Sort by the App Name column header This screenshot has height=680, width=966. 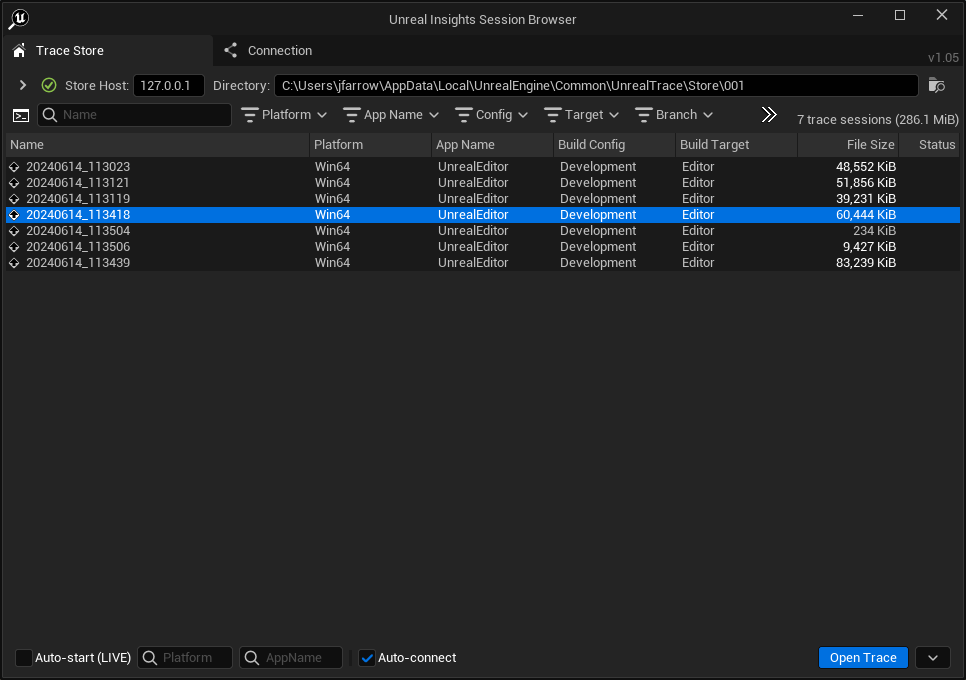(x=492, y=145)
